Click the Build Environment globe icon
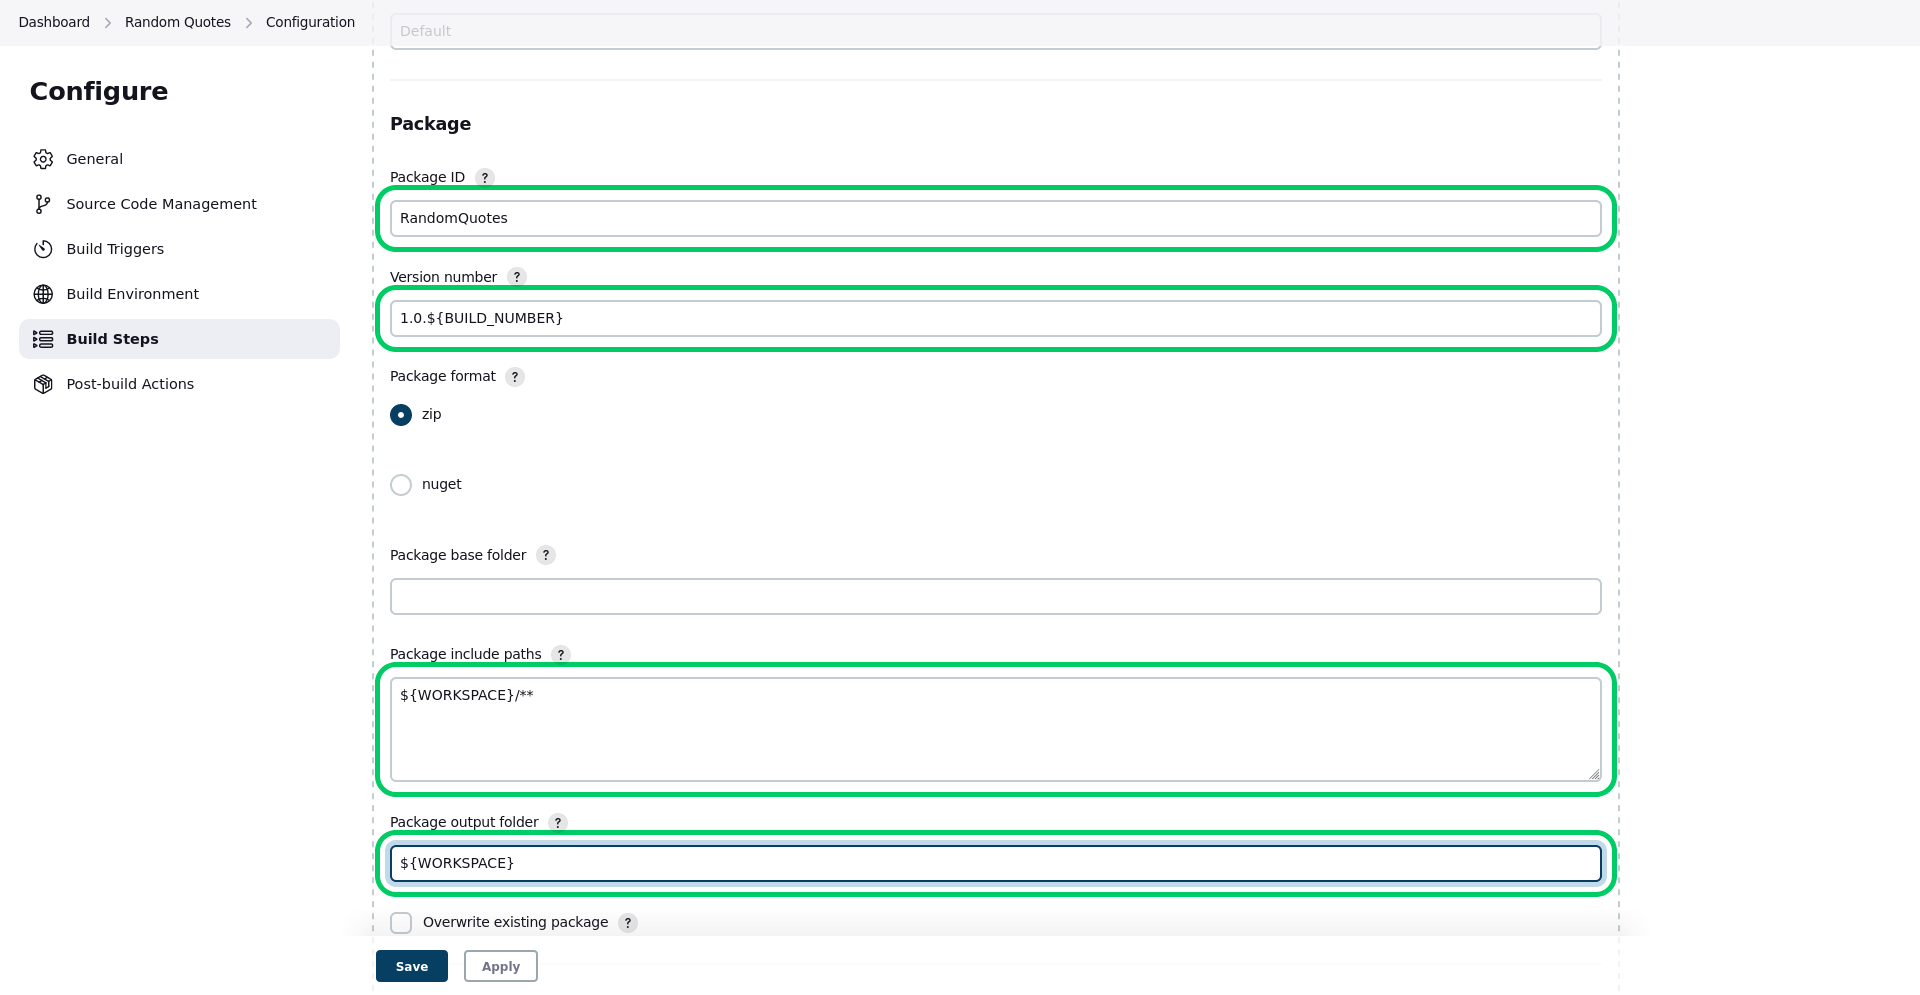This screenshot has width=1920, height=995. click(43, 294)
